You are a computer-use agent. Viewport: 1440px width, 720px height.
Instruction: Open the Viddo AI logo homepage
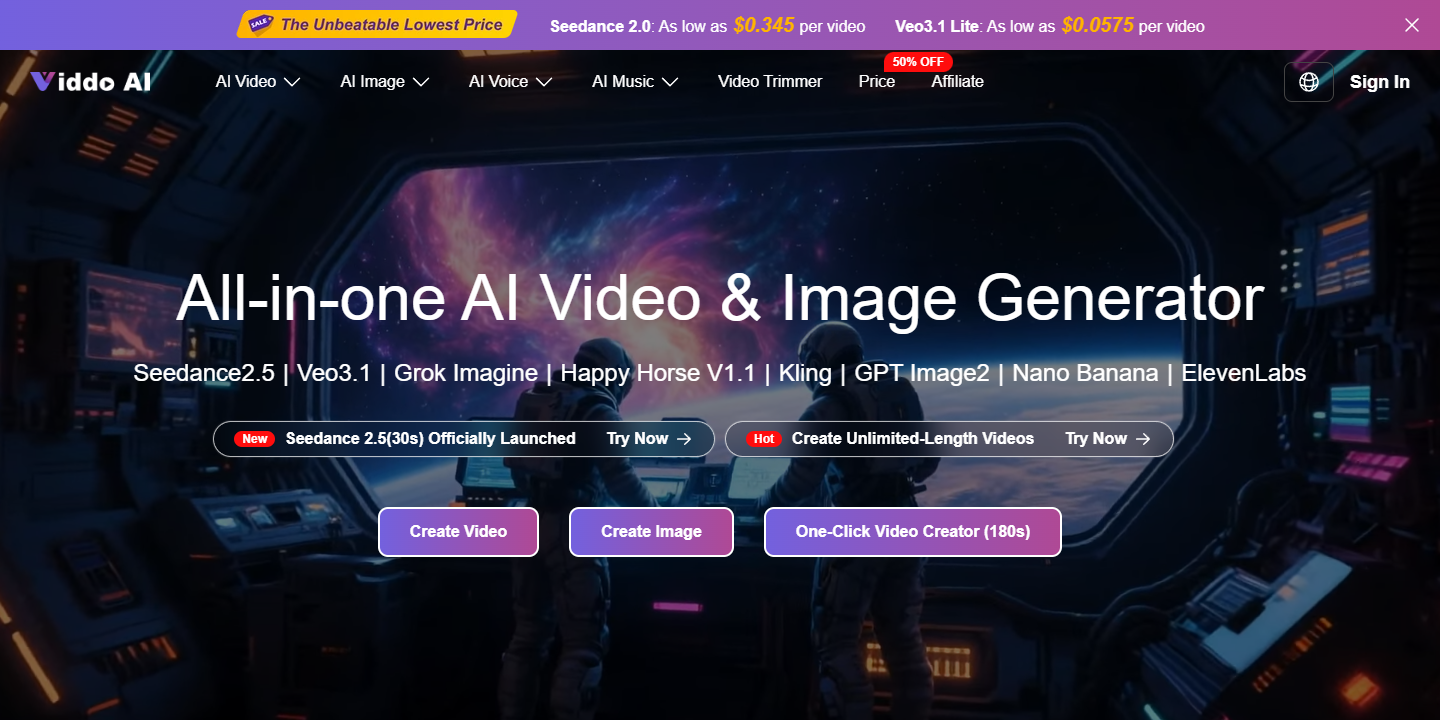[x=90, y=82]
